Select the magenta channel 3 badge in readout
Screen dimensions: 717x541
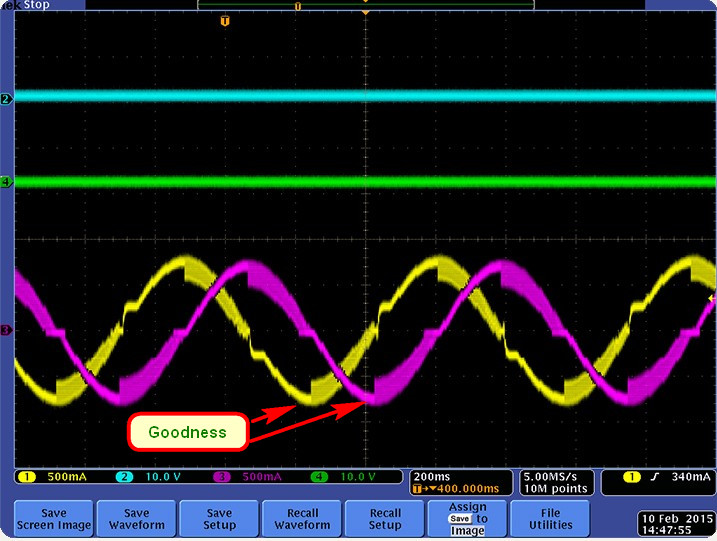tap(221, 477)
